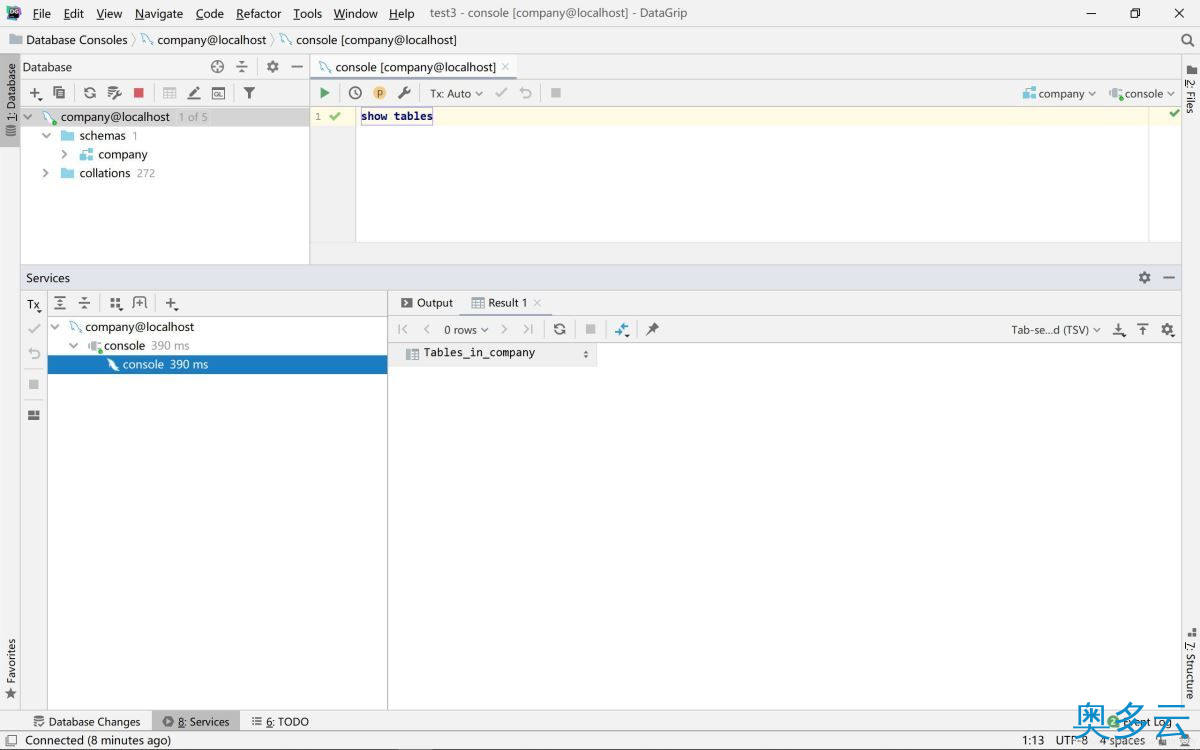Open Services panel gear options
The height and width of the screenshot is (750, 1200).
(1145, 278)
